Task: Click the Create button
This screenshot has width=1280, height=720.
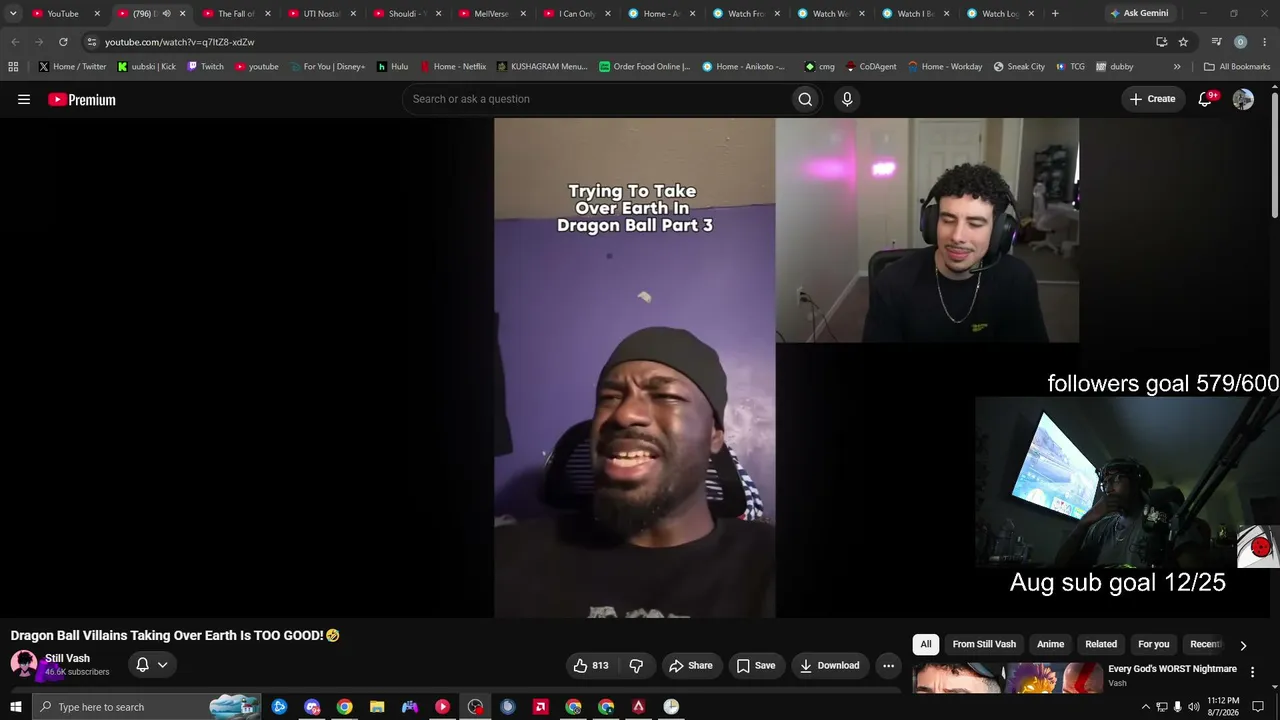Action: pyautogui.click(x=1152, y=99)
